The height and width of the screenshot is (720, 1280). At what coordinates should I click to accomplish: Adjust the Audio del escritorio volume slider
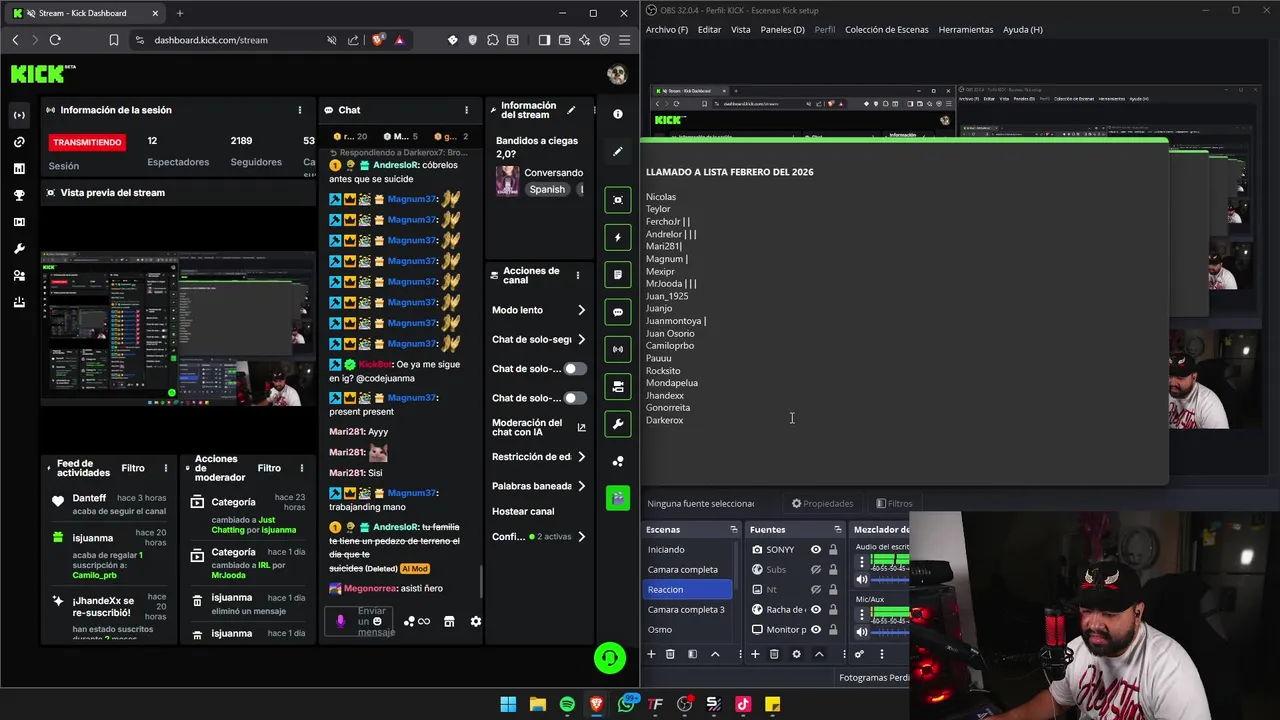tap(890, 579)
